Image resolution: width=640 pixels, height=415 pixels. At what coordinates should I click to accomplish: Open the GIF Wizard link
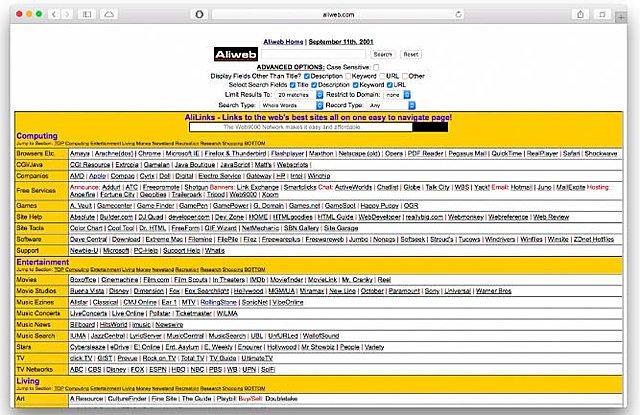(220, 228)
